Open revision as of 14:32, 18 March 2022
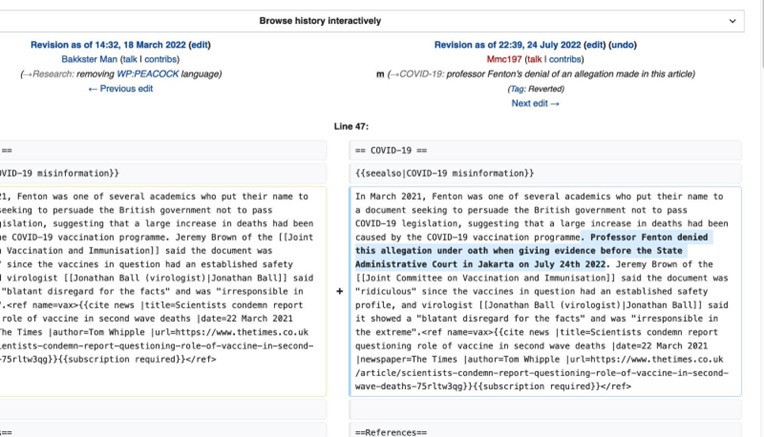Screen dimensions: 764x437 [x=108, y=45]
